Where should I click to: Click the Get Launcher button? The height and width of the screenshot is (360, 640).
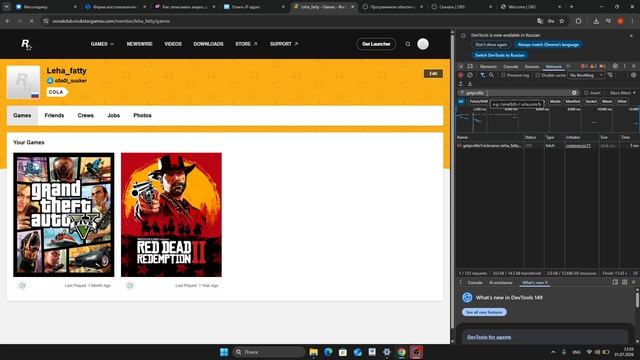376,44
